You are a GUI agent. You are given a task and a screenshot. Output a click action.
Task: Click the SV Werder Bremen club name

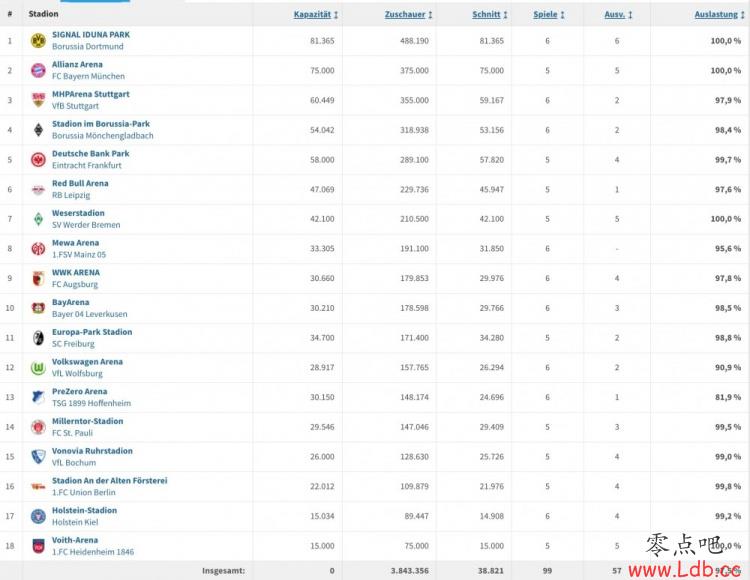[x=86, y=225]
